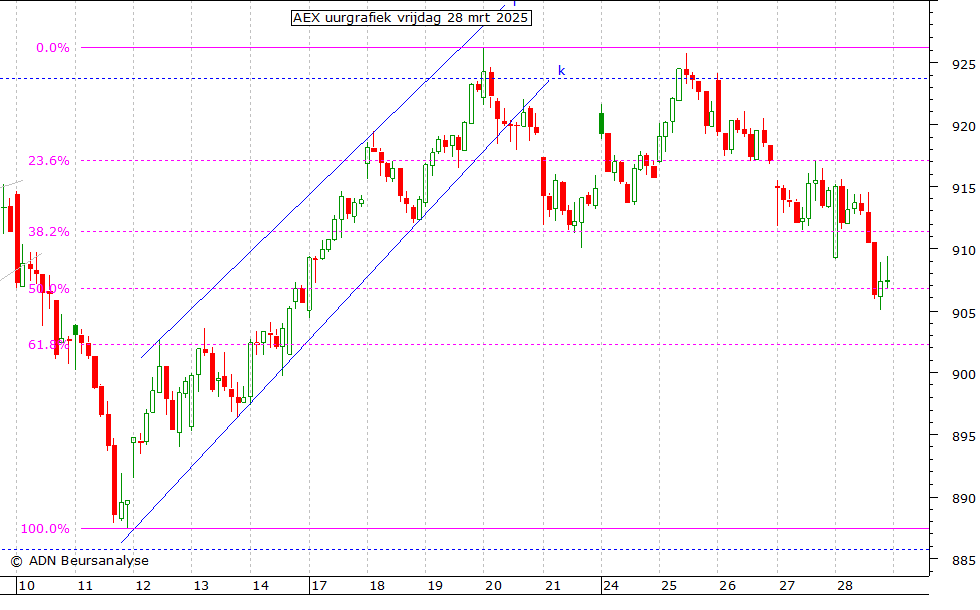Click date label 24 on time axis
The width and height of the screenshot is (980, 610).
pyautogui.click(x=611, y=586)
